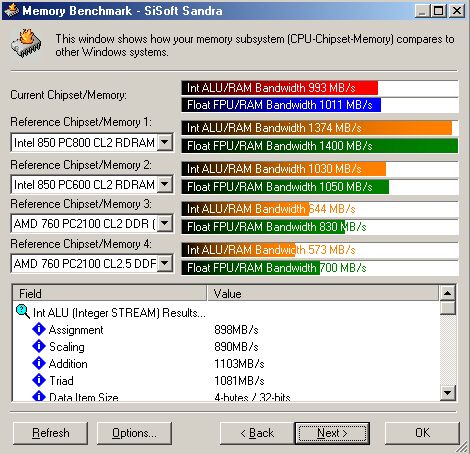Click the orange Int ALU 573 MB/s bar
Image resolution: width=470 pixels, height=454 pixels.
point(238,250)
